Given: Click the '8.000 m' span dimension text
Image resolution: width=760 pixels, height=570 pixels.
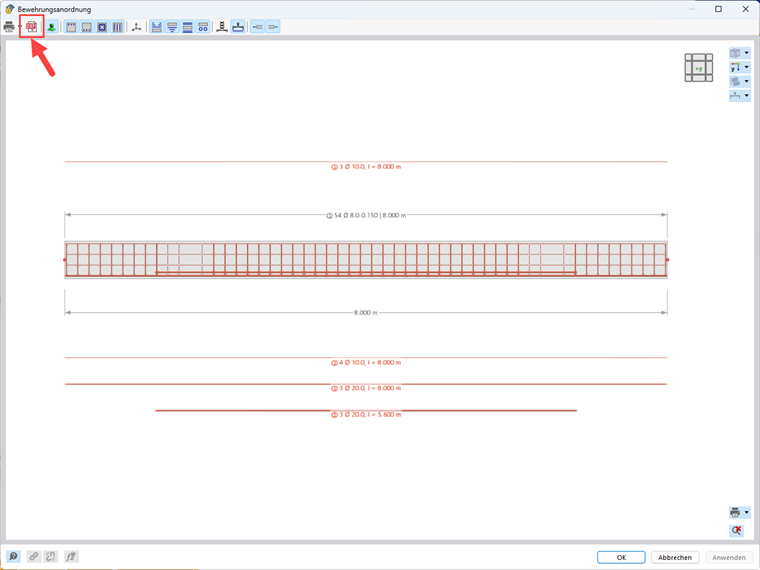Looking at the screenshot, I should point(365,313).
